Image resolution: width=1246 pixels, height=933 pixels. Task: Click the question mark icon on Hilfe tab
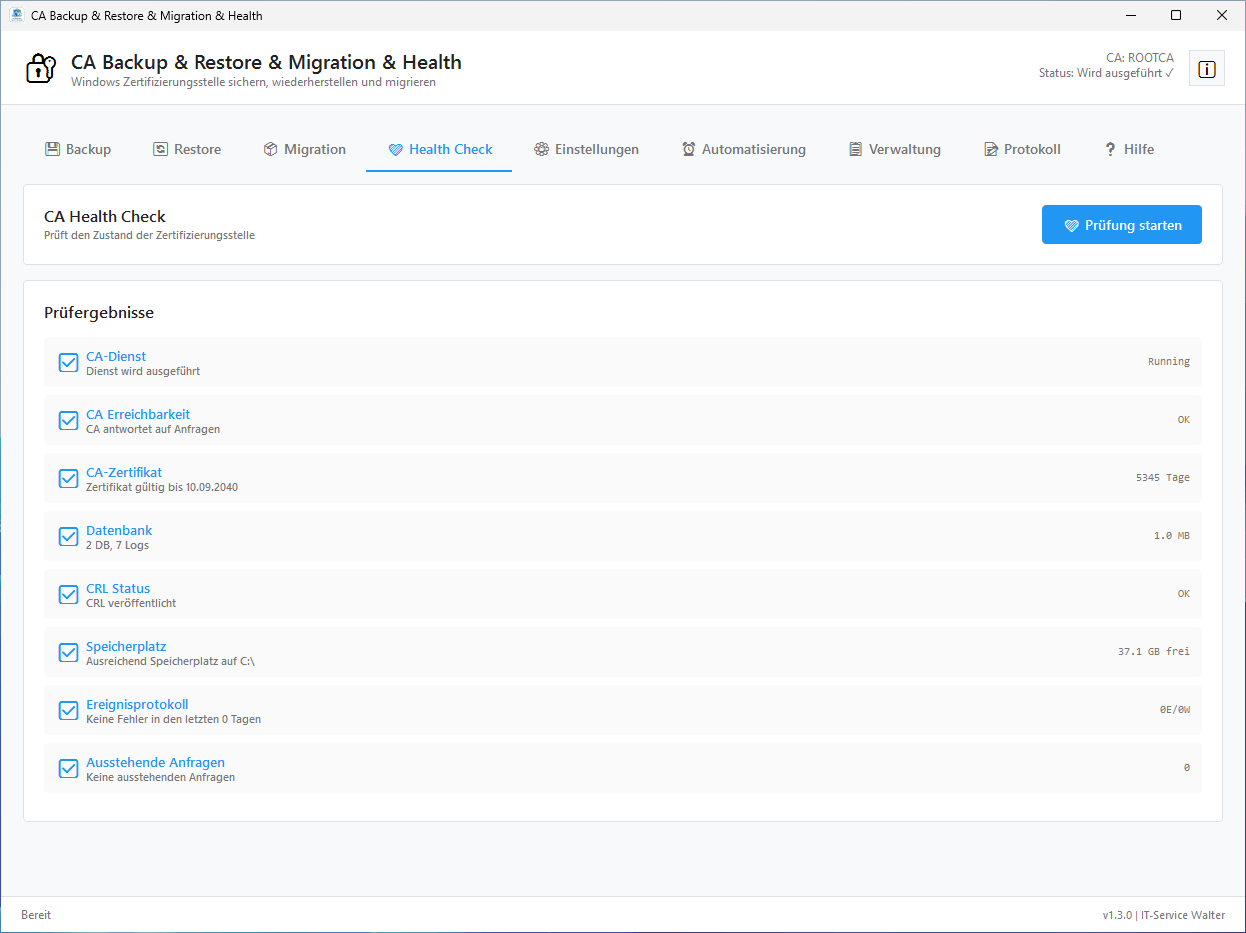(x=1110, y=149)
